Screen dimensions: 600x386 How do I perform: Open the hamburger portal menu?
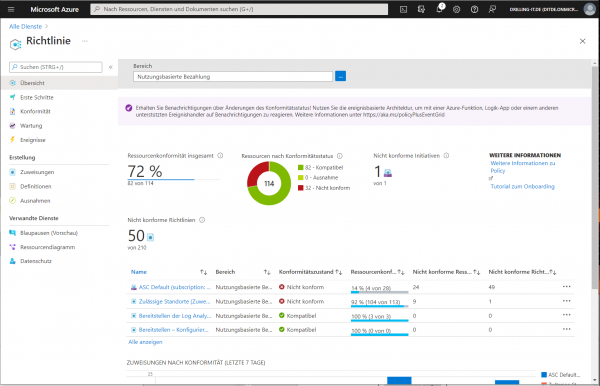pyautogui.click(x=11, y=10)
